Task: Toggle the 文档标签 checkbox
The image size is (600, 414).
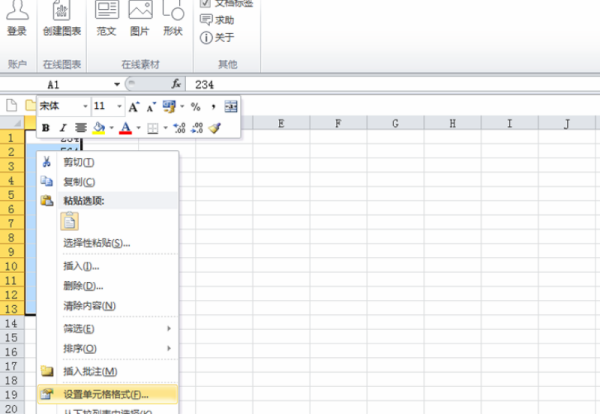Action: pos(205,3)
